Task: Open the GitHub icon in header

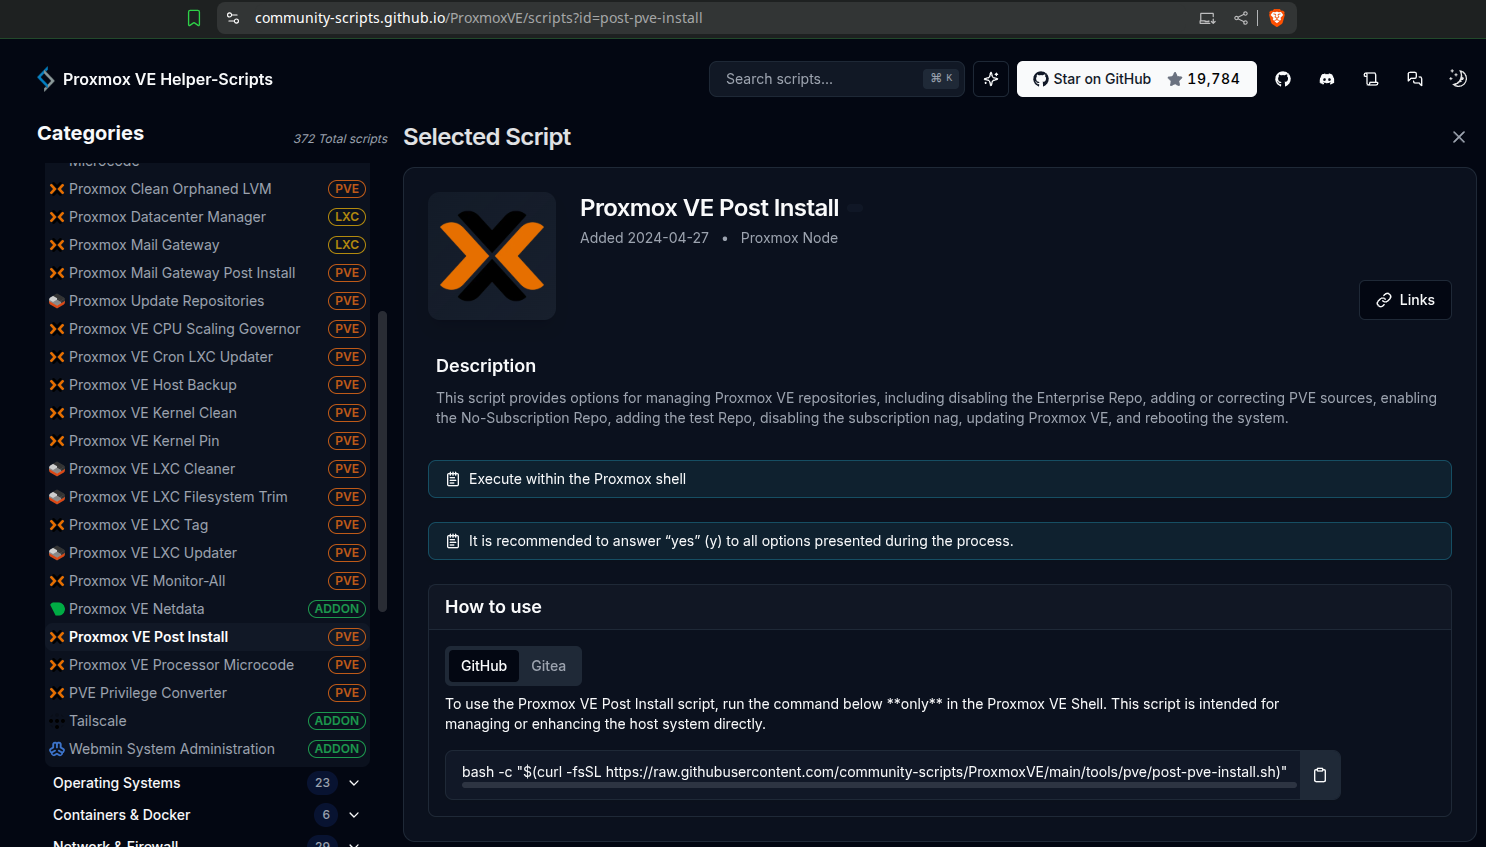Action: coord(1283,79)
